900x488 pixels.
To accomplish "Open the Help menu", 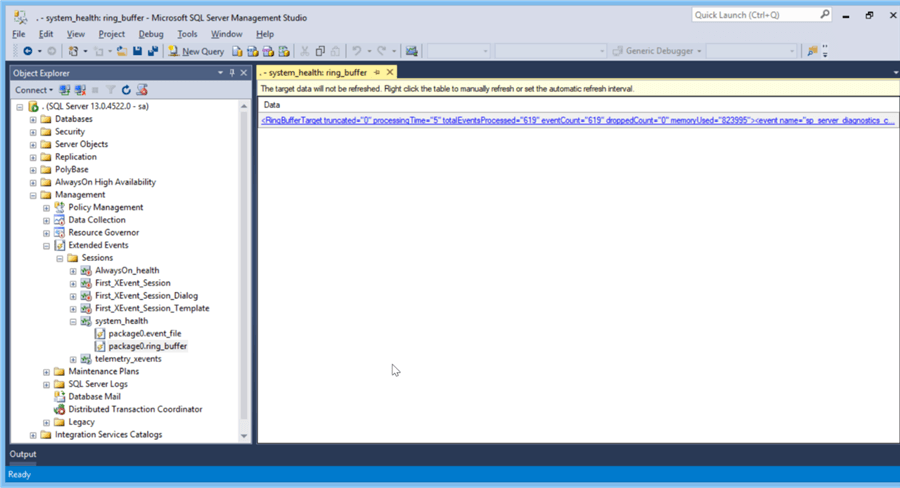I will click(265, 34).
